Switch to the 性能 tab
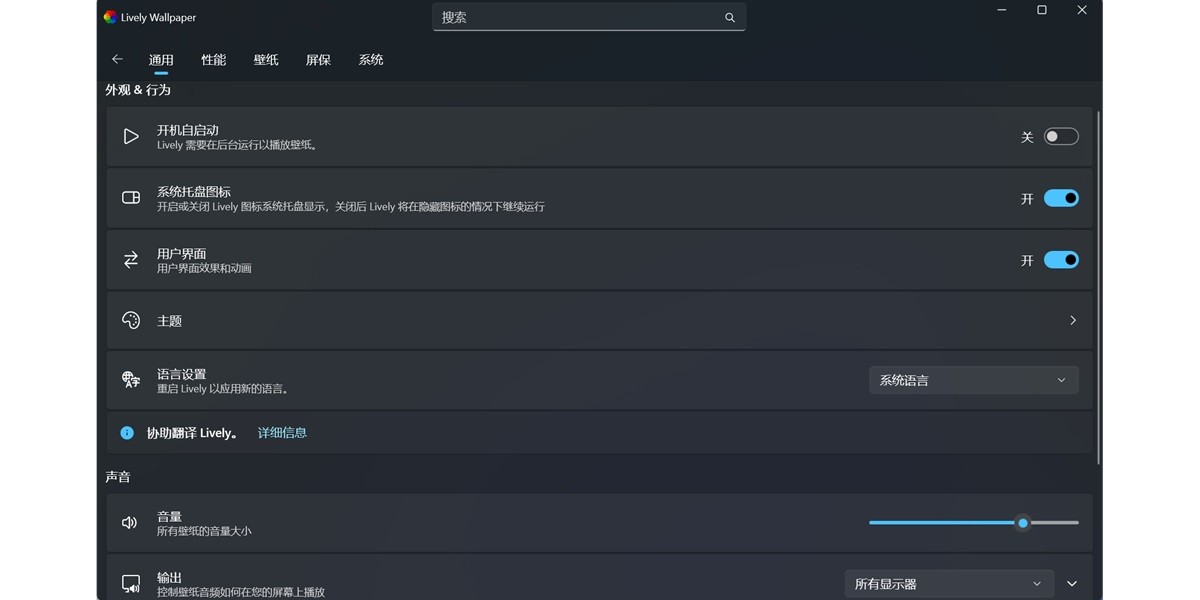The width and height of the screenshot is (1200, 600). 212,60
